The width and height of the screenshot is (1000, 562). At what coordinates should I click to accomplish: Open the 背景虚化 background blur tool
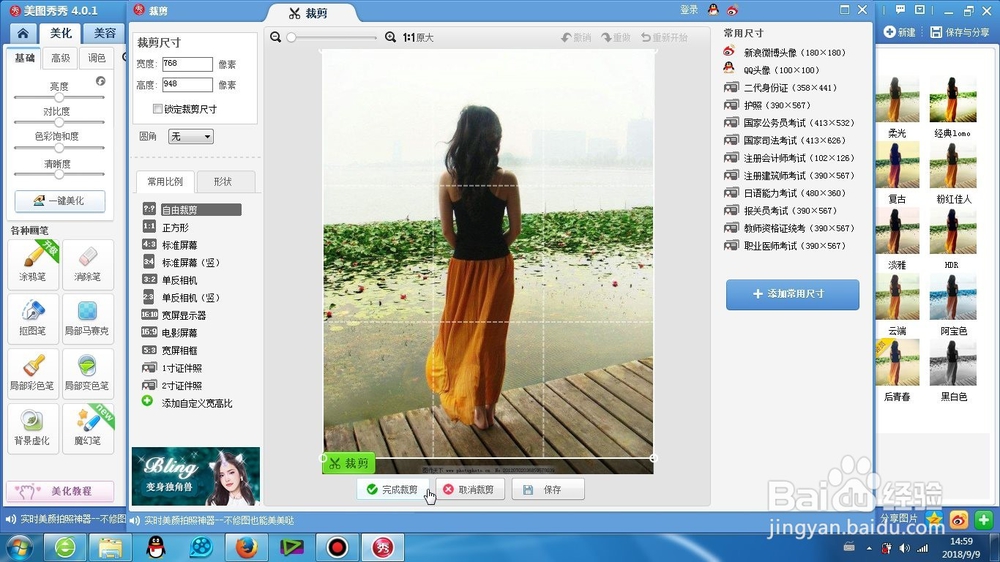pos(33,429)
